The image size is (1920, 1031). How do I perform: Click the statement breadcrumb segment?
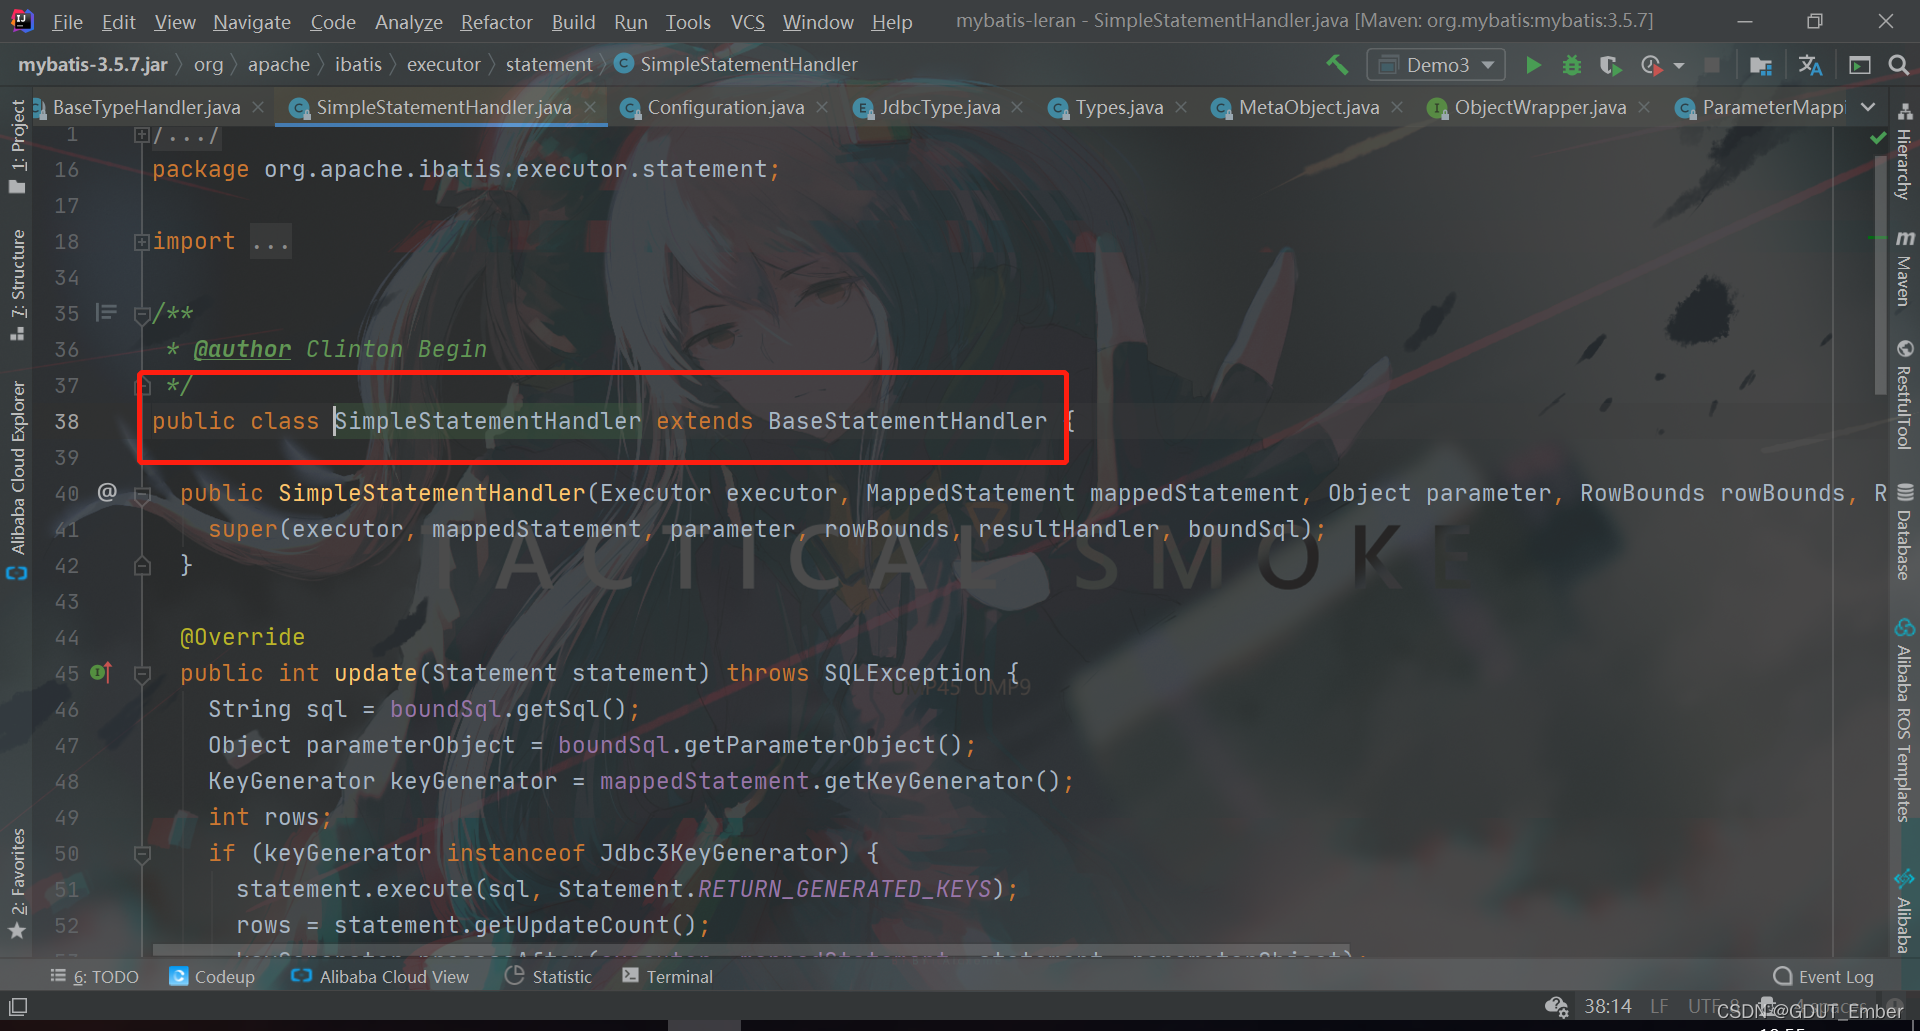[549, 65]
